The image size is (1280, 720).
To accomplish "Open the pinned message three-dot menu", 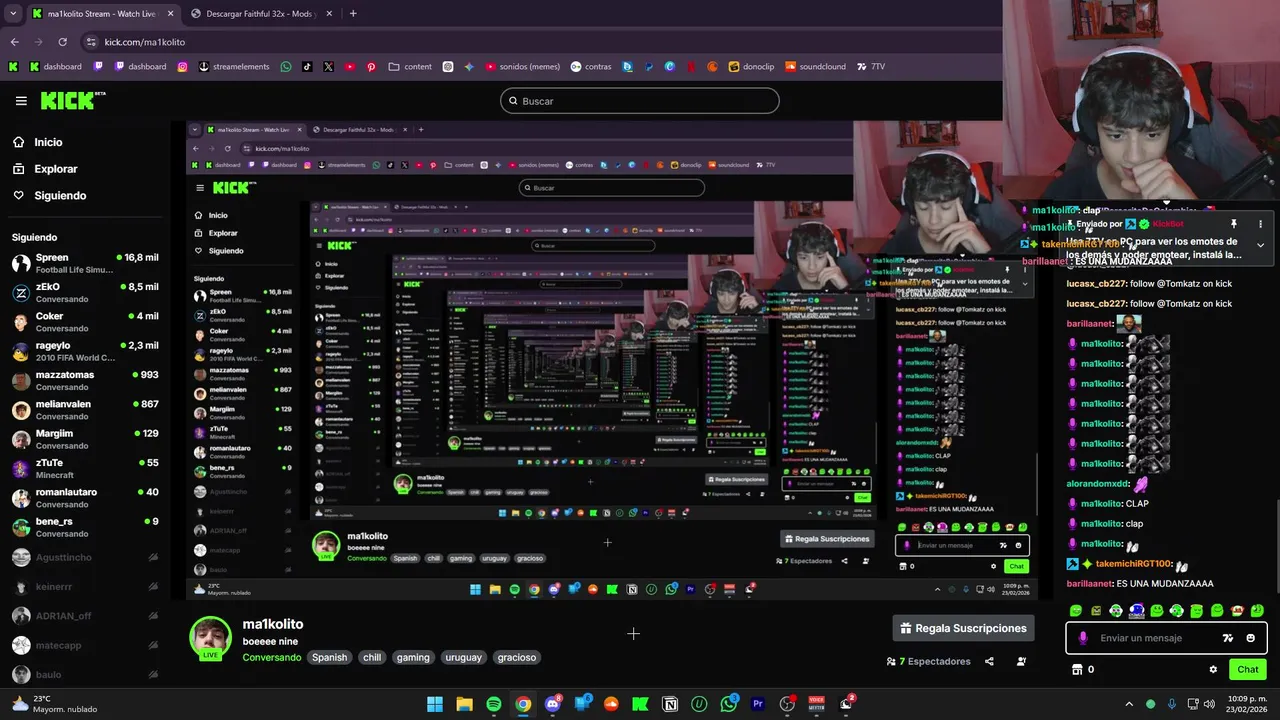I will 1260,224.
